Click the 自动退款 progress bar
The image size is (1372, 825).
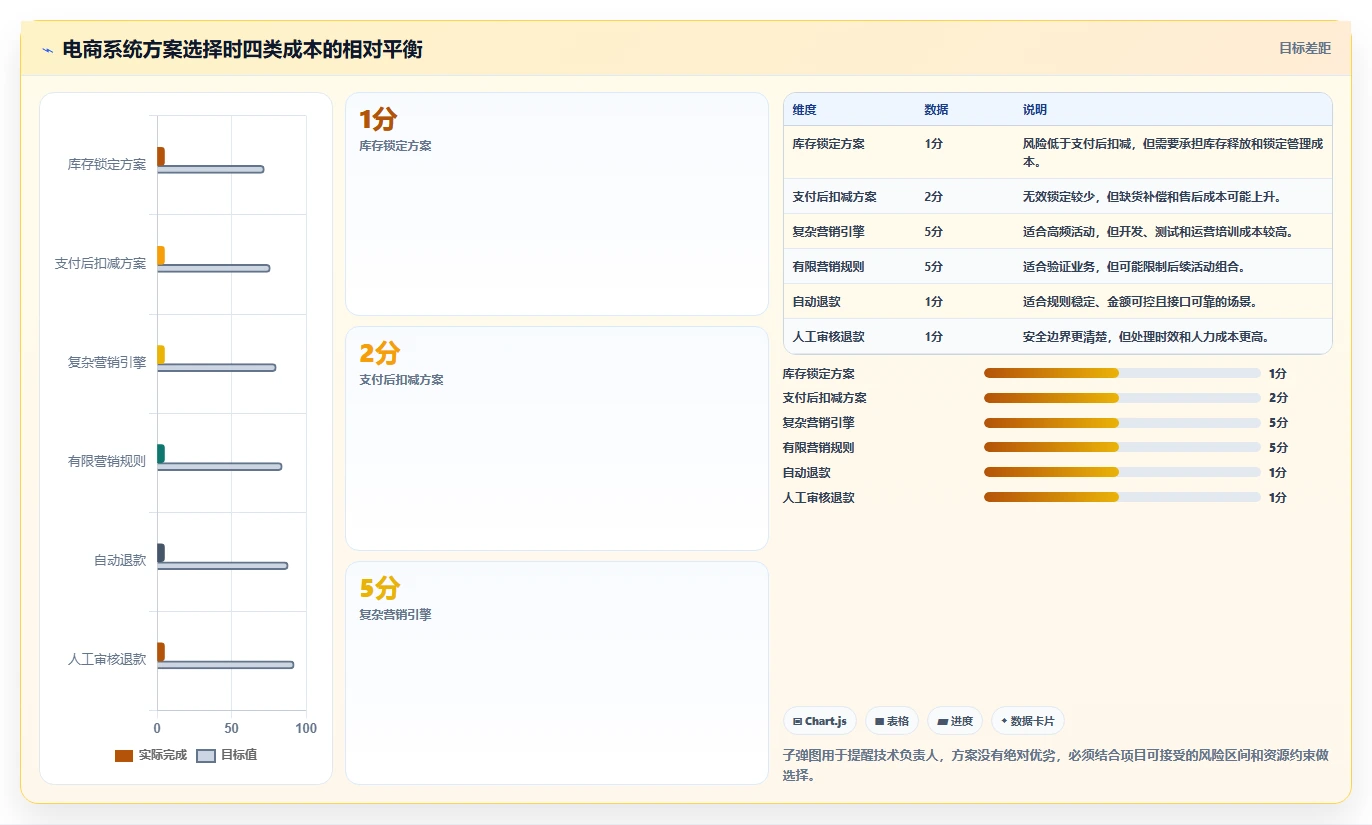[x=1122, y=472]
